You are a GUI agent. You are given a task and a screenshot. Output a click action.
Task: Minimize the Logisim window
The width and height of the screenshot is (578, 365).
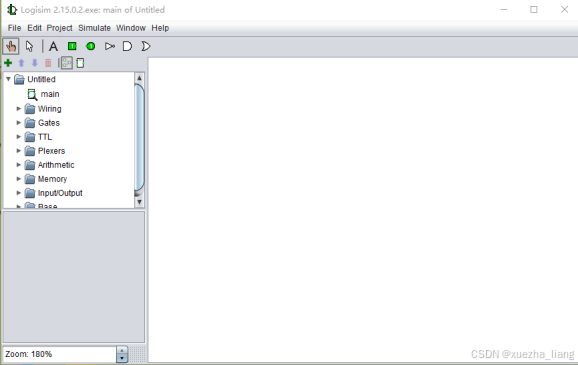[504, 10]
